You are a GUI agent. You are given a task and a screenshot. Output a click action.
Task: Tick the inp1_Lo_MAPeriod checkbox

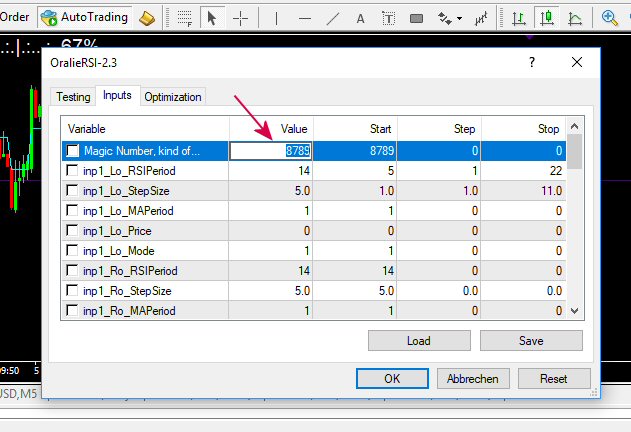coord(72,210)
